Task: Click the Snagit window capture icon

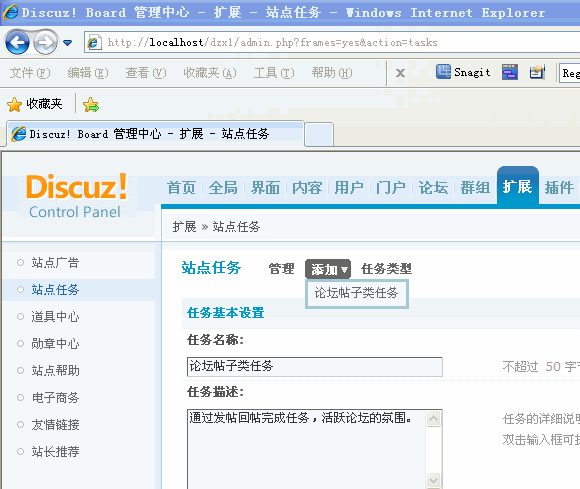Action: pyautogui.click(x=510, y=72)
